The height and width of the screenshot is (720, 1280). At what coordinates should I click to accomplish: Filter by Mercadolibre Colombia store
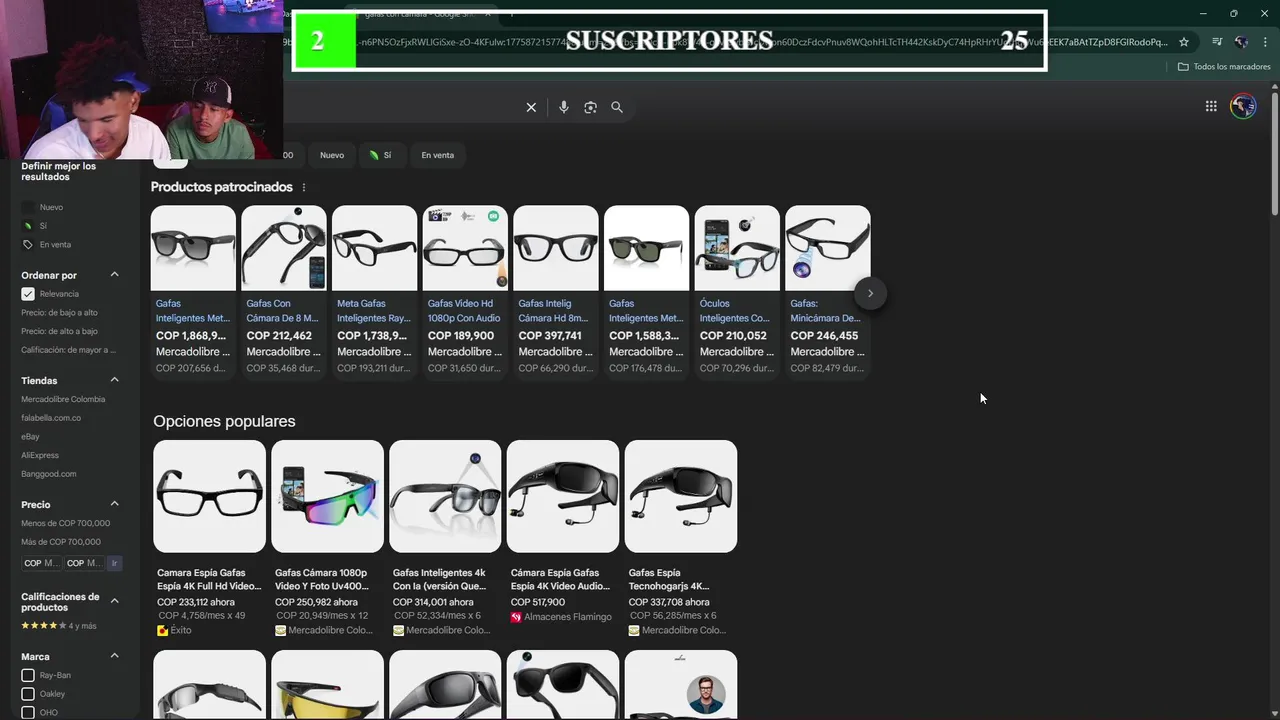point(63,399)
